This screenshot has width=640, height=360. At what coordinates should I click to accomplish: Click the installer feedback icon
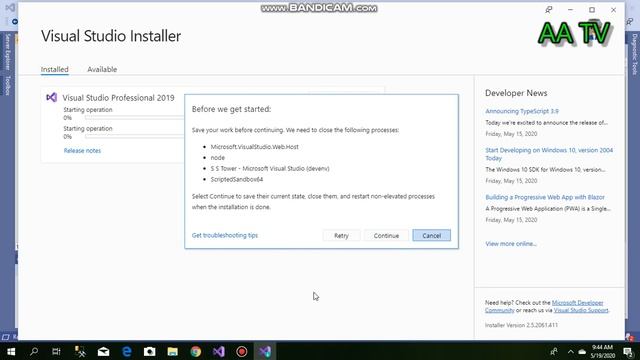(549, 10)
